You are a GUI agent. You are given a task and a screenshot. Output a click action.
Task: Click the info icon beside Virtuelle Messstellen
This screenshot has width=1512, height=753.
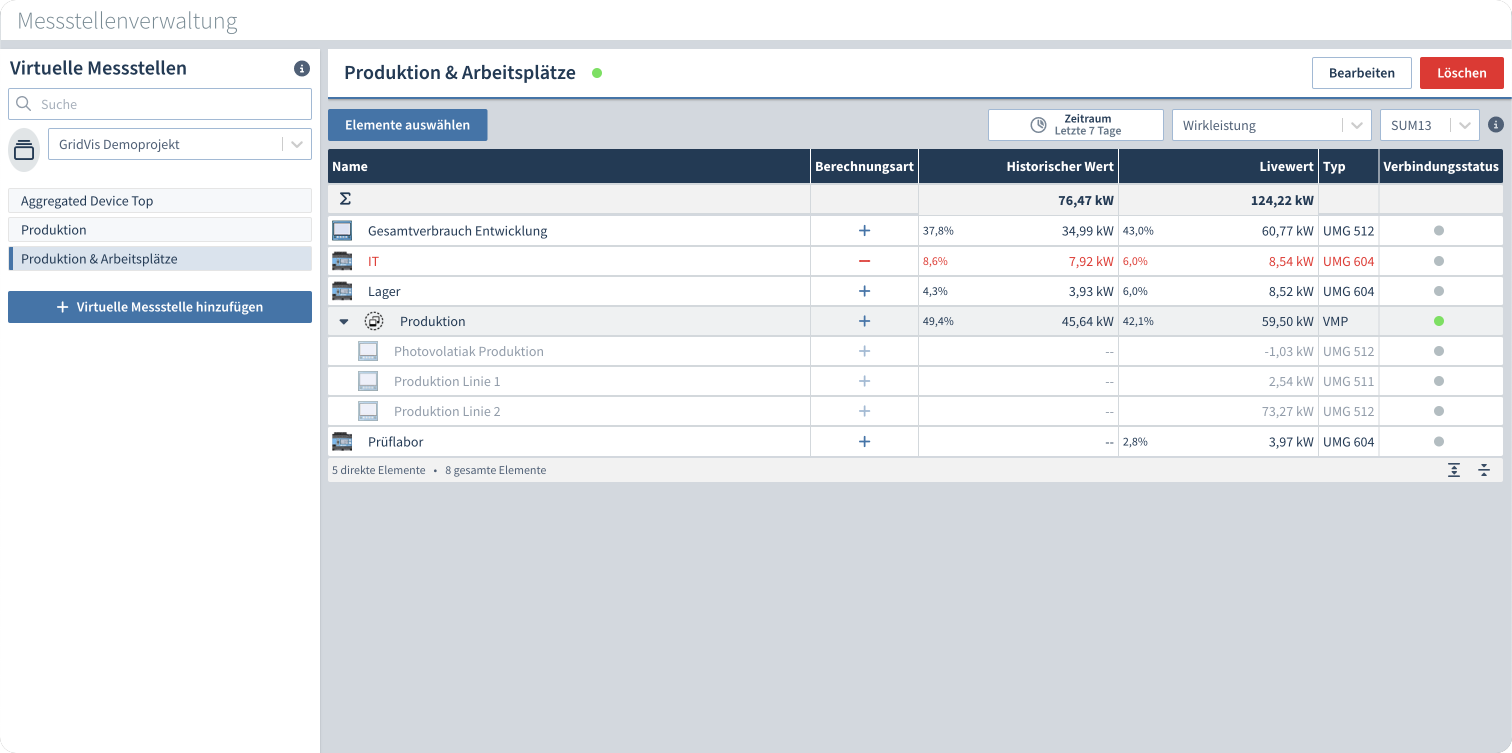(301, 69)
